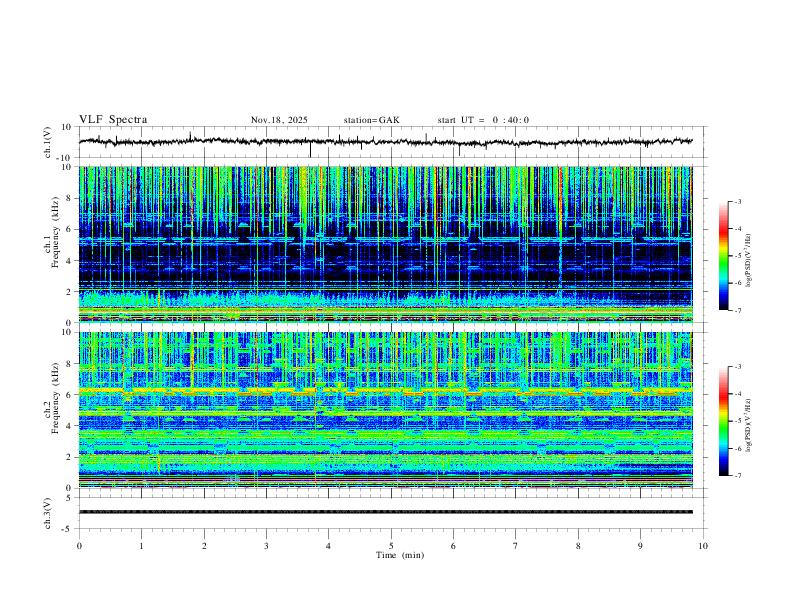Image resolution: width=792 pixels, height=612 pixels.
Task: Click the ch.2 spectrogram color scale bar
Action: click(723, 421)
